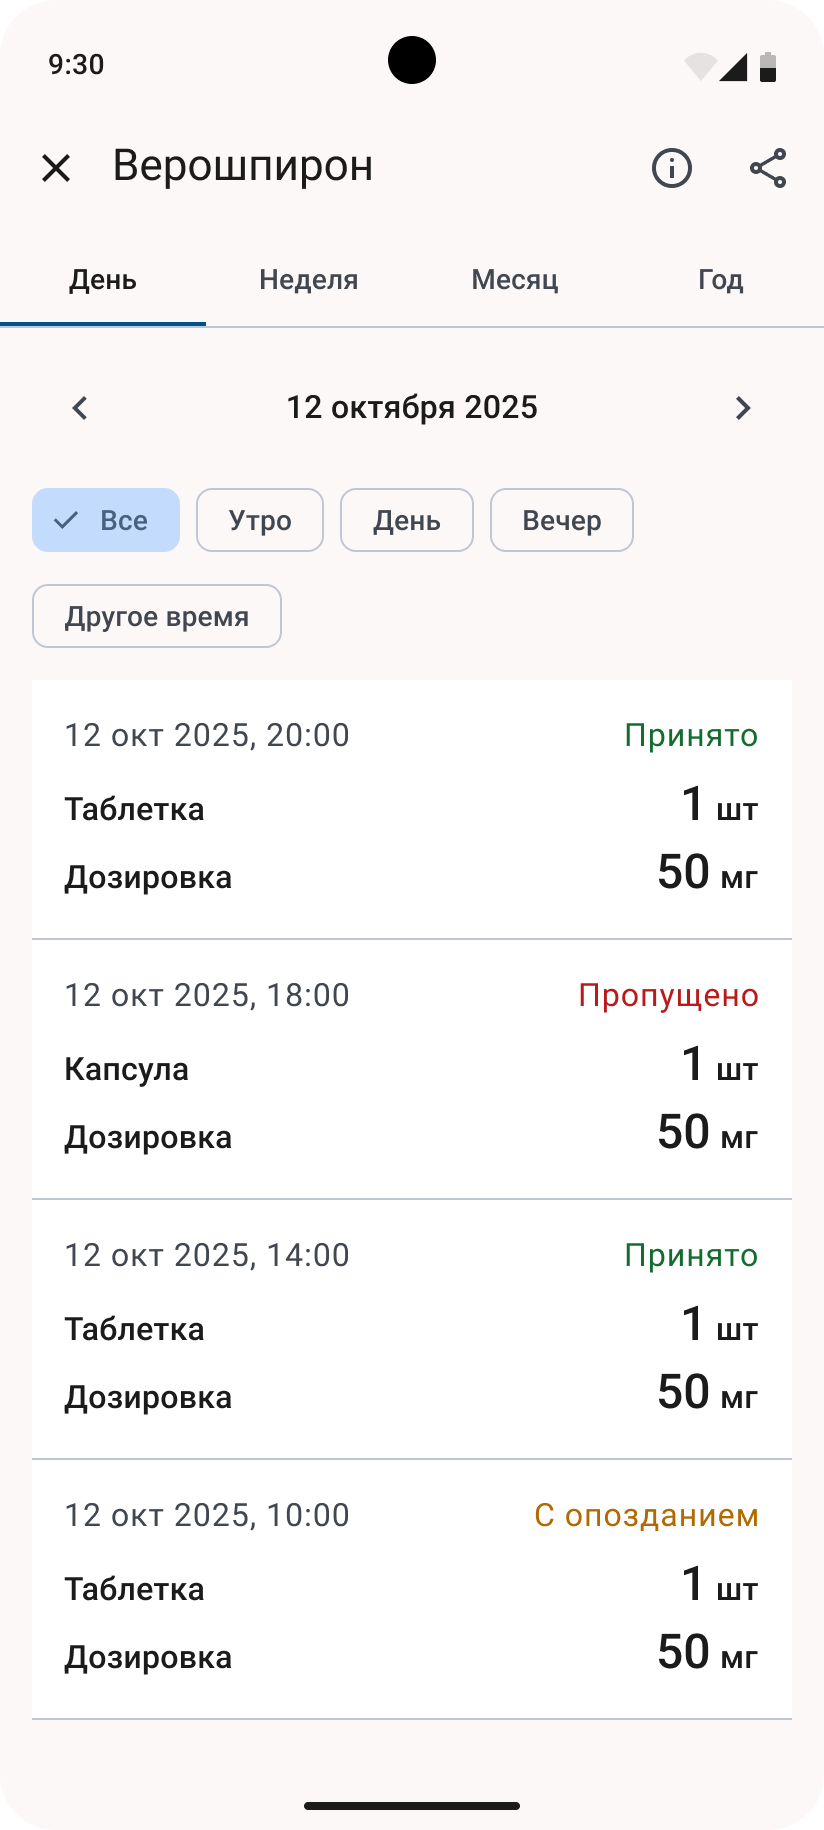
Task: Enable the День time filter chip
Action: point(407,520)
